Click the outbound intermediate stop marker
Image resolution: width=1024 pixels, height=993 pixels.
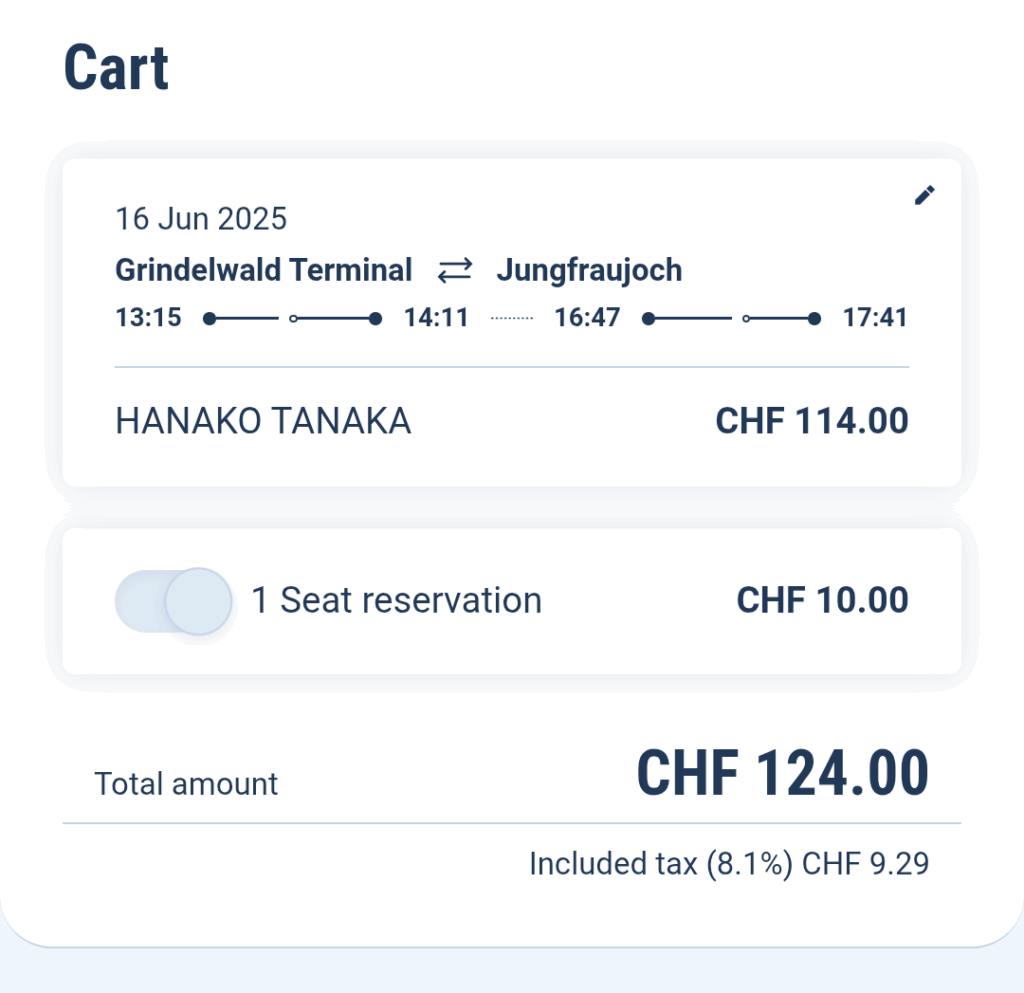coord(293,319)
